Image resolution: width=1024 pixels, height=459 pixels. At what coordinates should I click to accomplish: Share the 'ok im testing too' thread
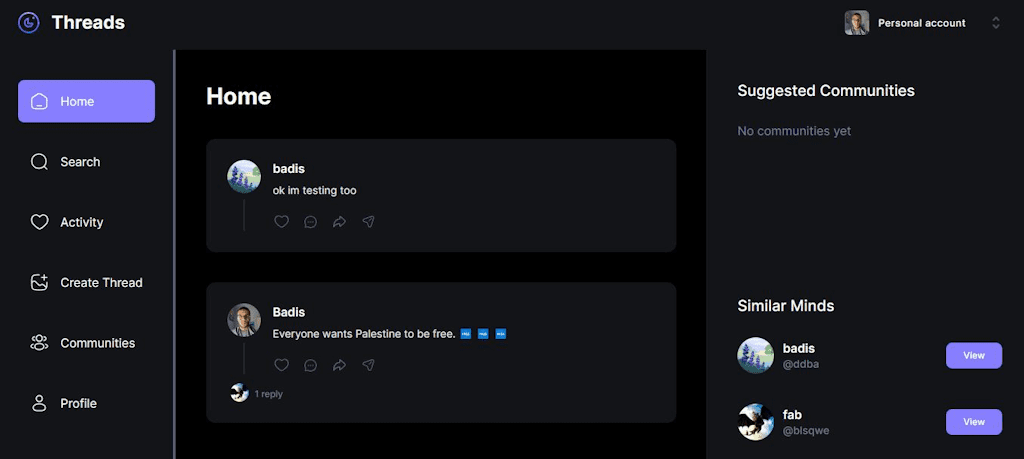368,222
